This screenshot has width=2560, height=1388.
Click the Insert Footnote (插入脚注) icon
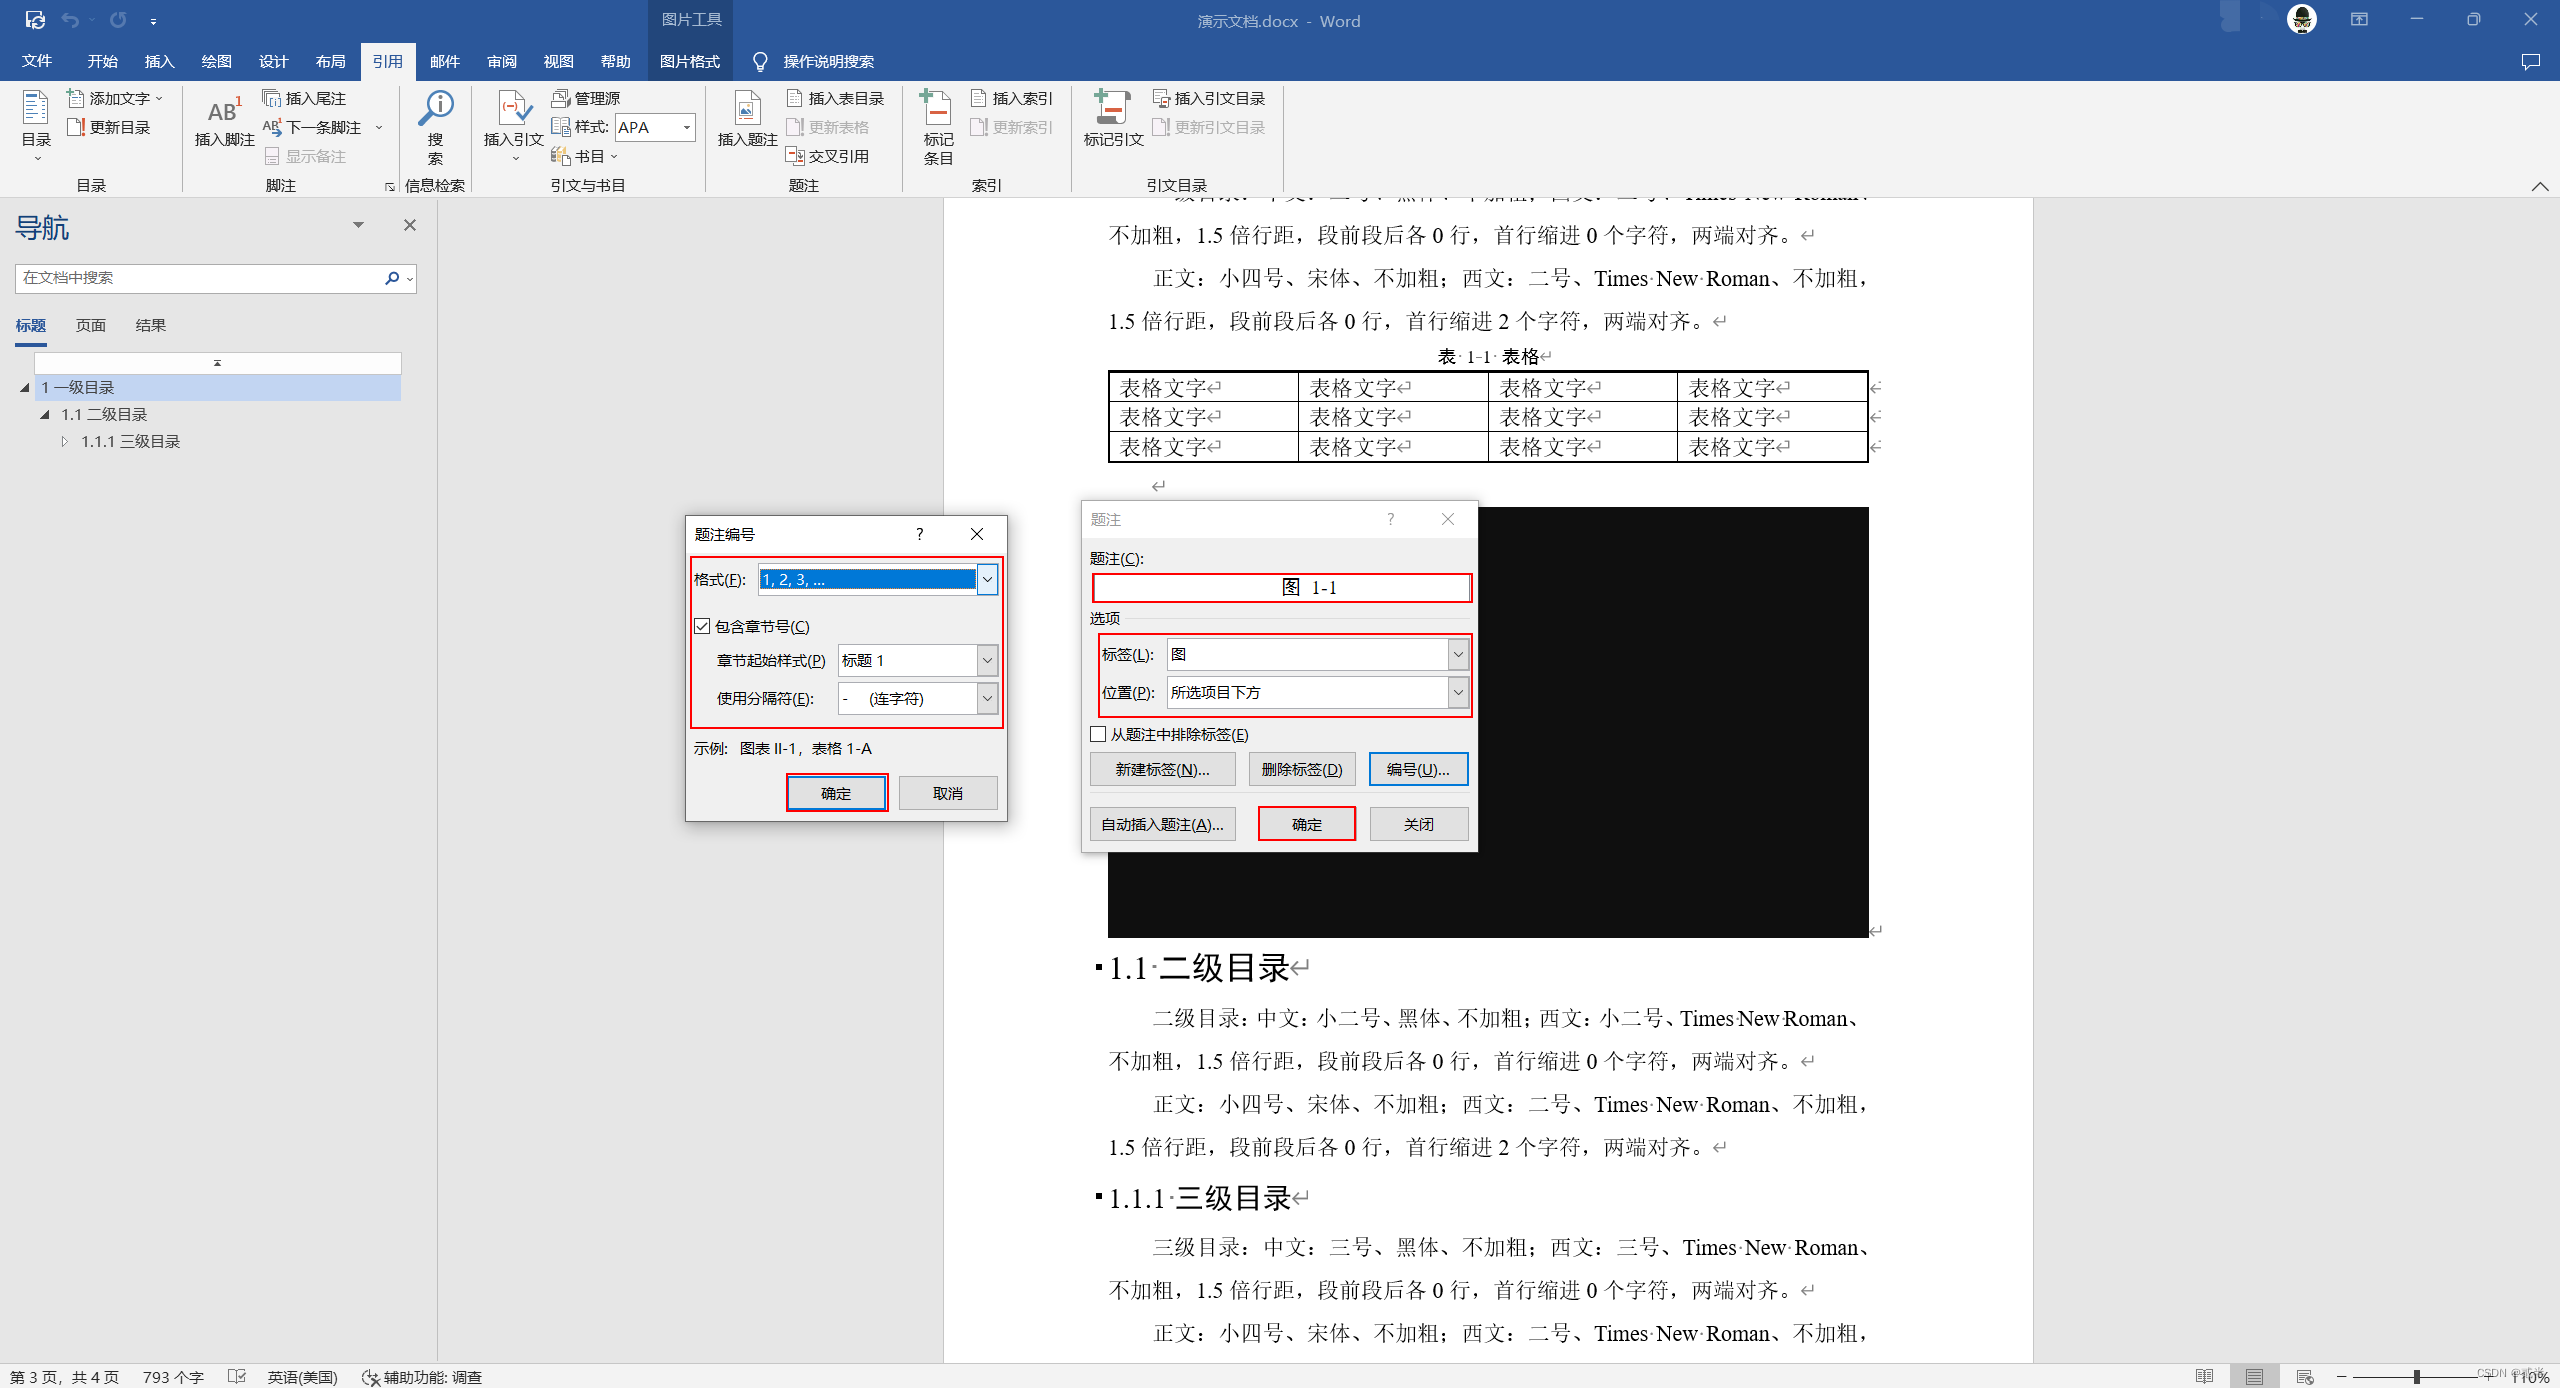coord(224,110)
